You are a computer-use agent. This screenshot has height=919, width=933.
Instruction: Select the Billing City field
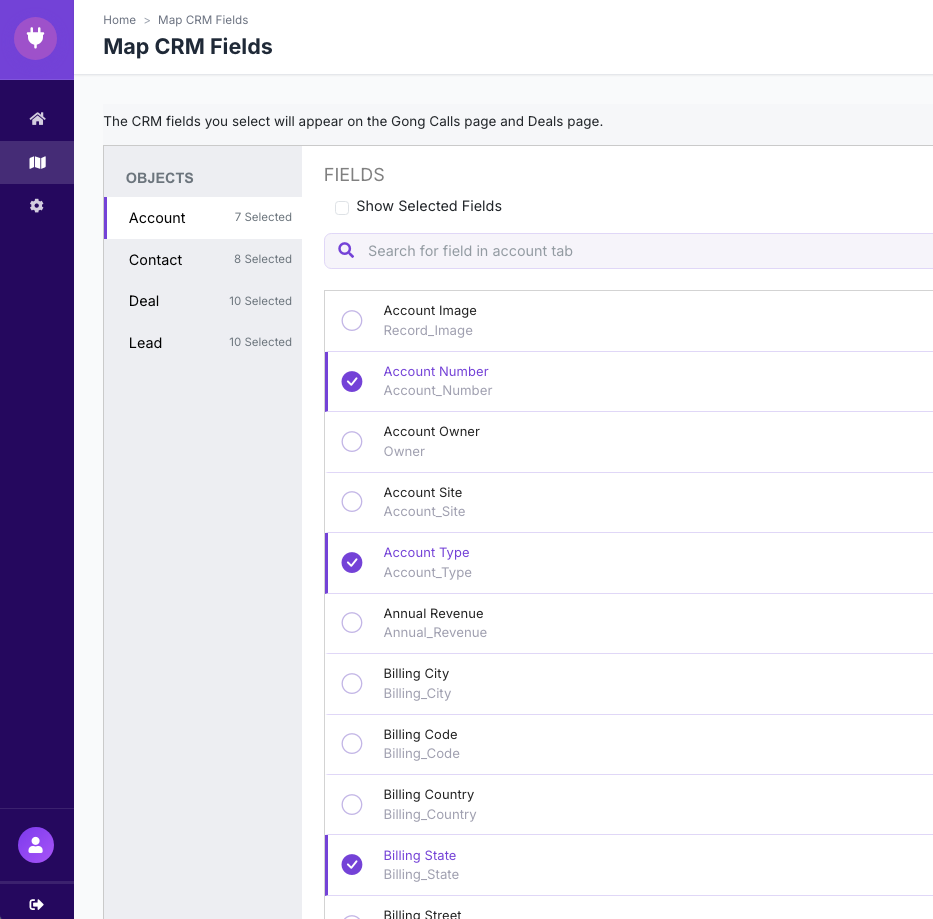[352, 683]
